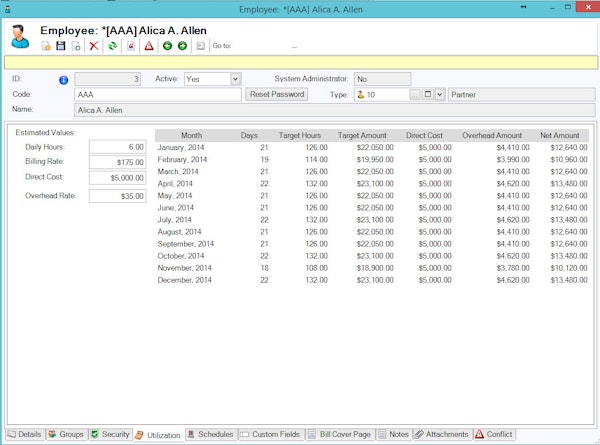Click the Direct Cost column header
This screenshot has width=600, height=445.
click(424, 135)
